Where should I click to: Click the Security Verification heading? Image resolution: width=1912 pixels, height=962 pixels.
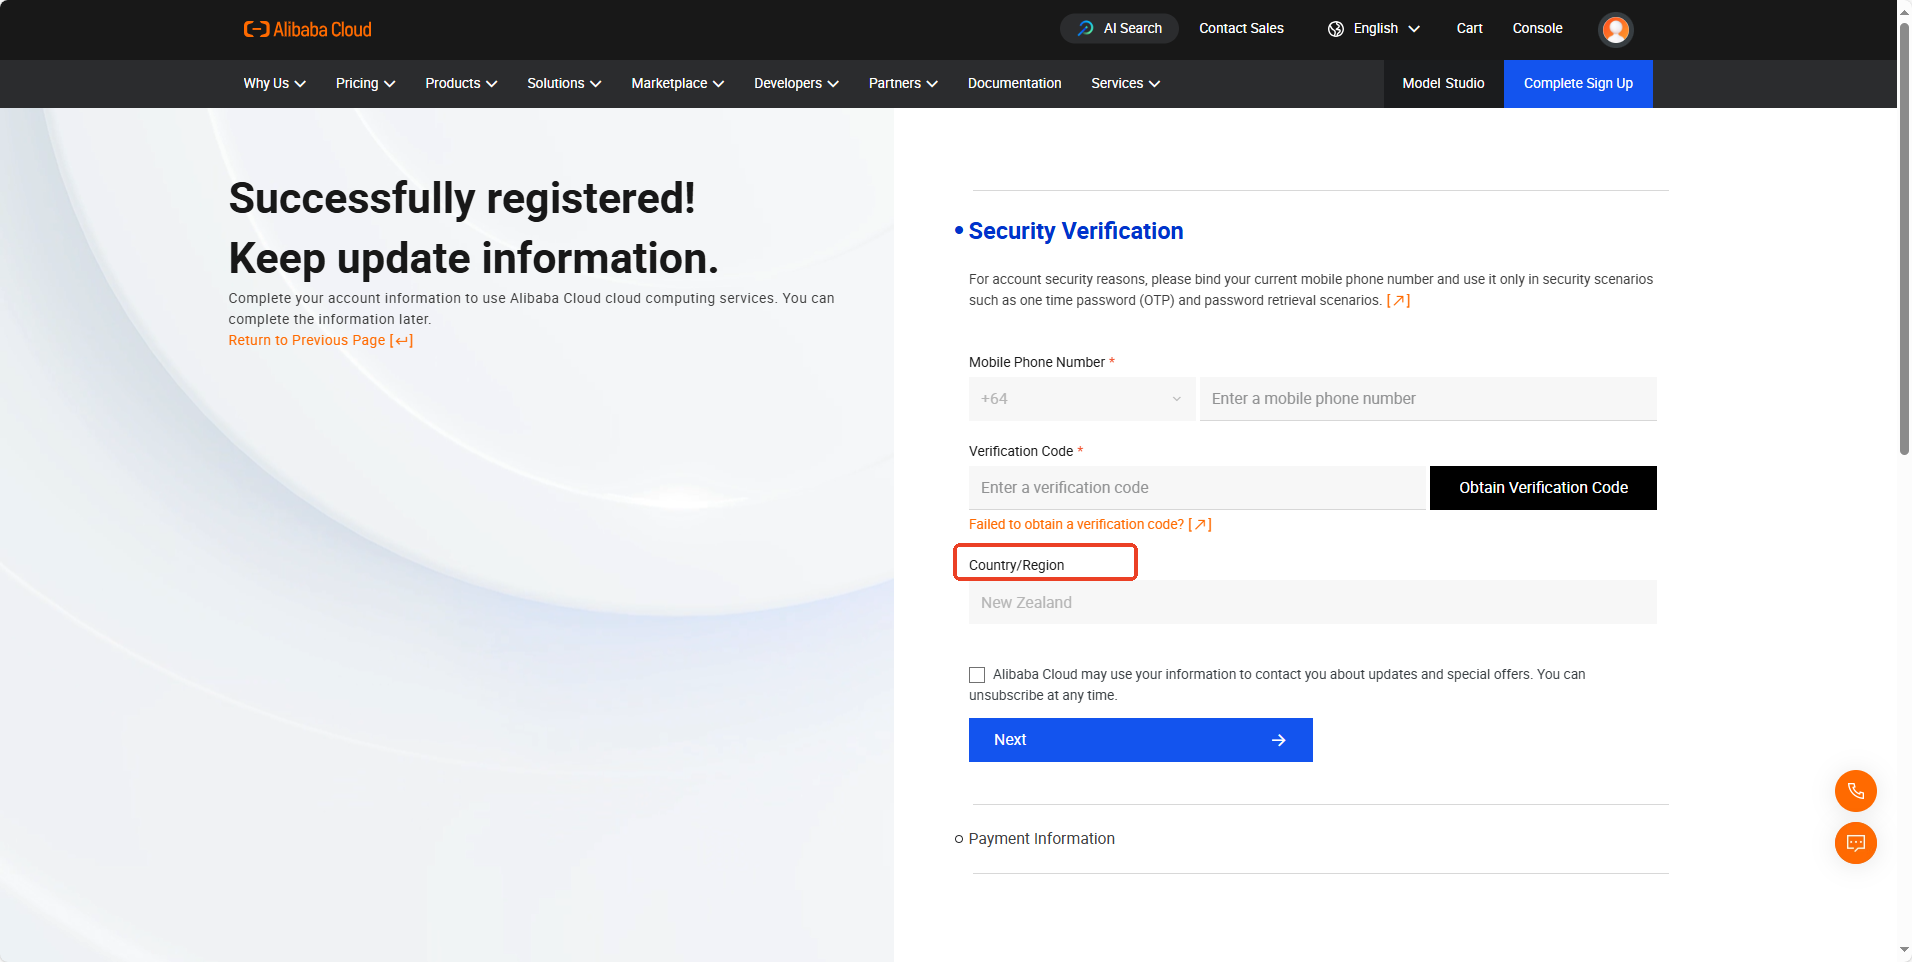click(x=1075, y=231)
